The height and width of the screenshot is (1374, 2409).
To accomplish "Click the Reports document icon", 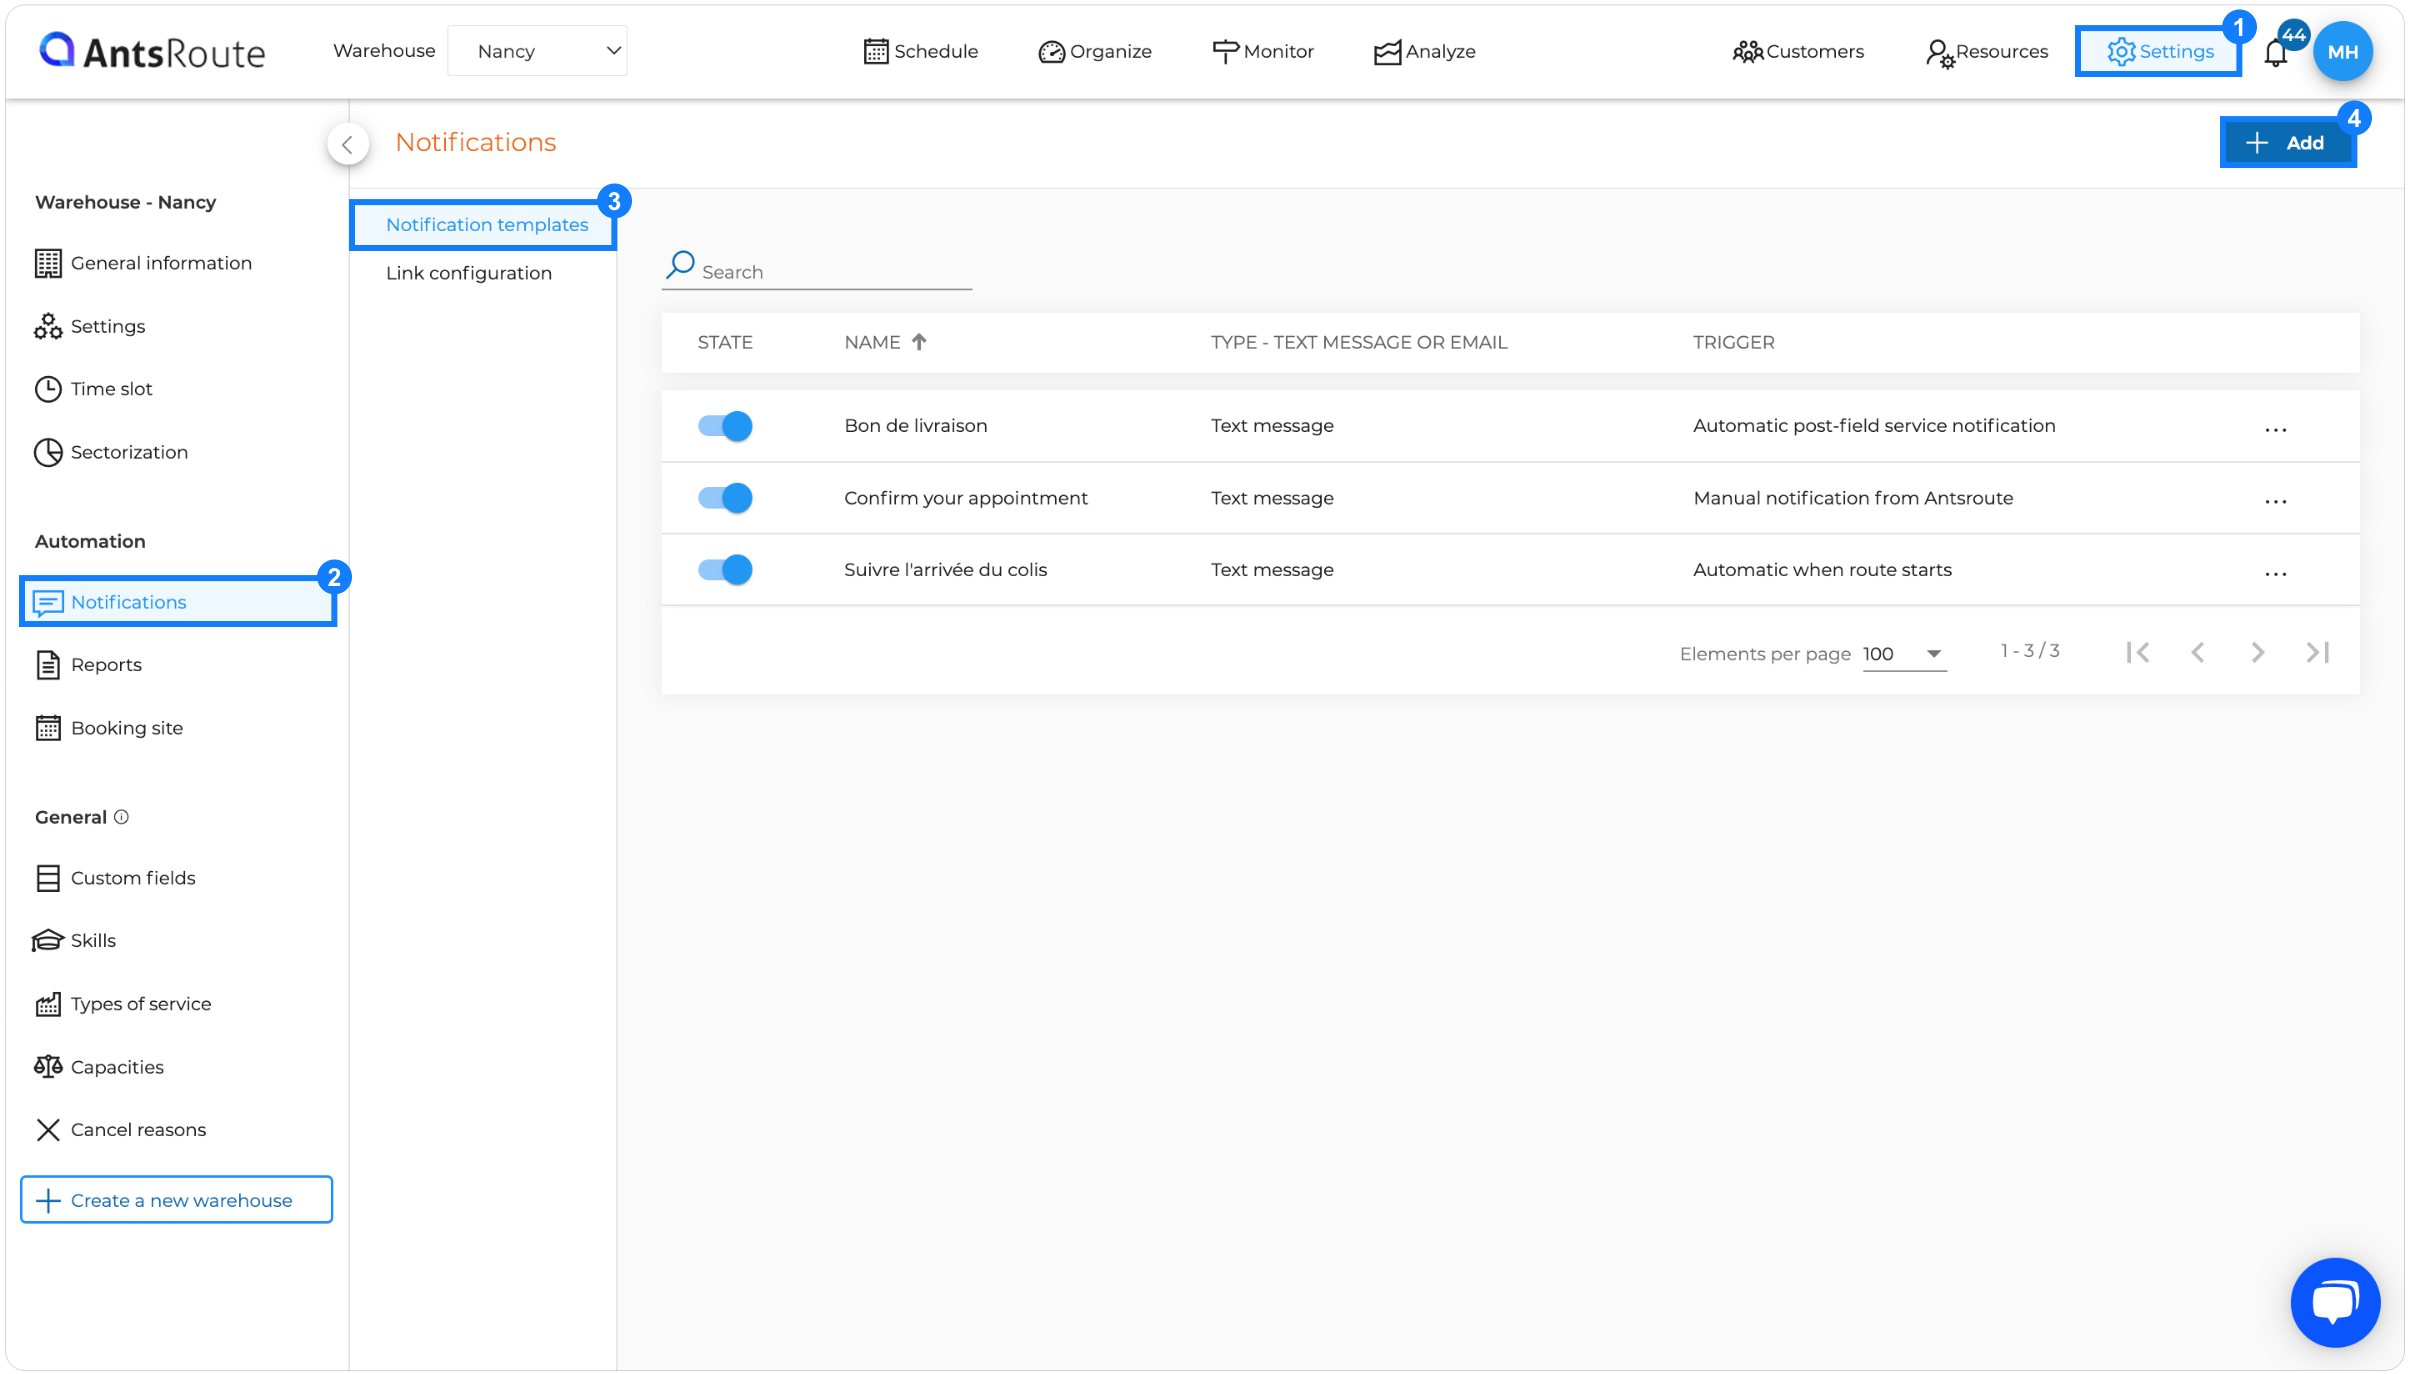I will coord(48,665).
